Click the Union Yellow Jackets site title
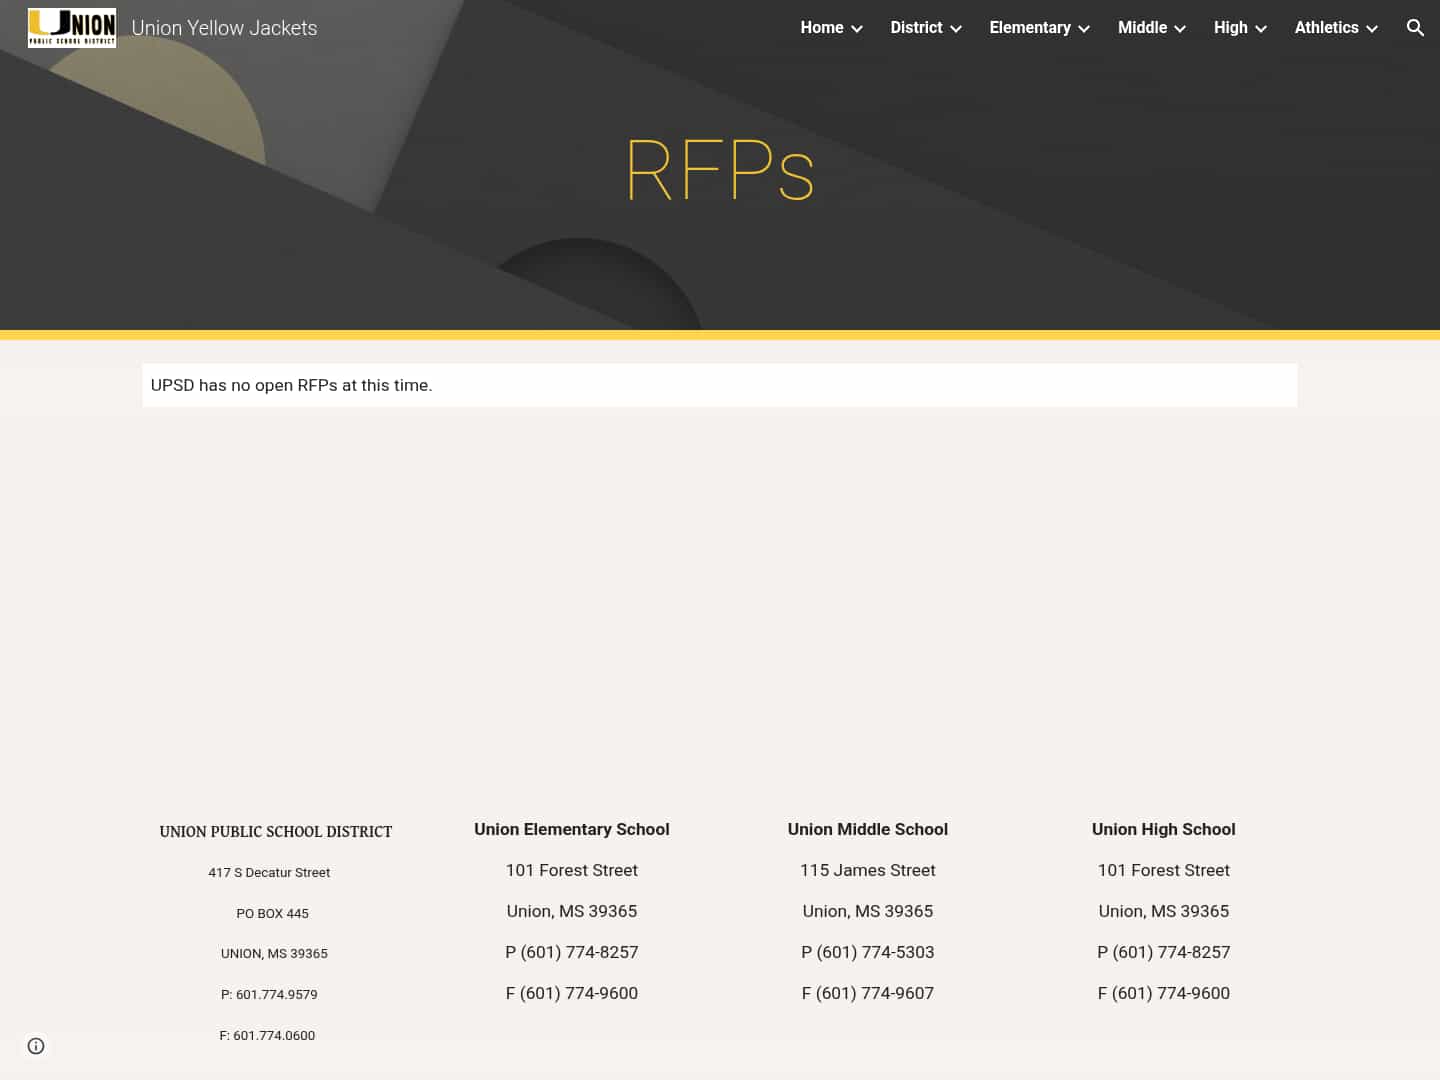 point(224,28)
